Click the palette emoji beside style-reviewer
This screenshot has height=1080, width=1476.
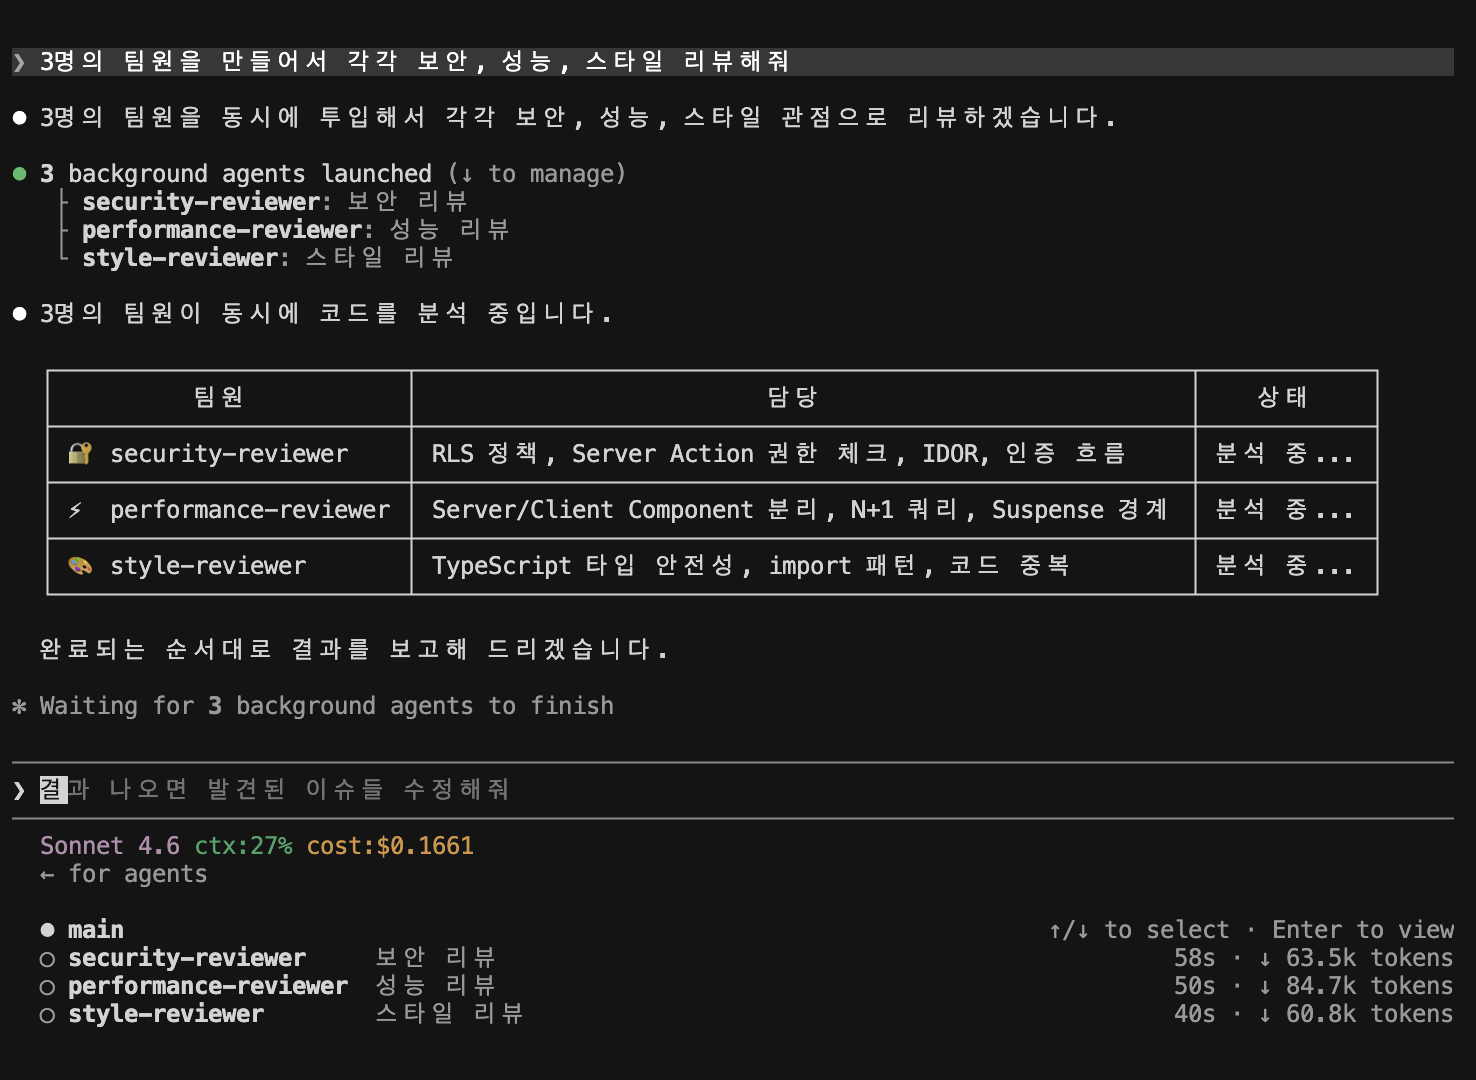80,566
